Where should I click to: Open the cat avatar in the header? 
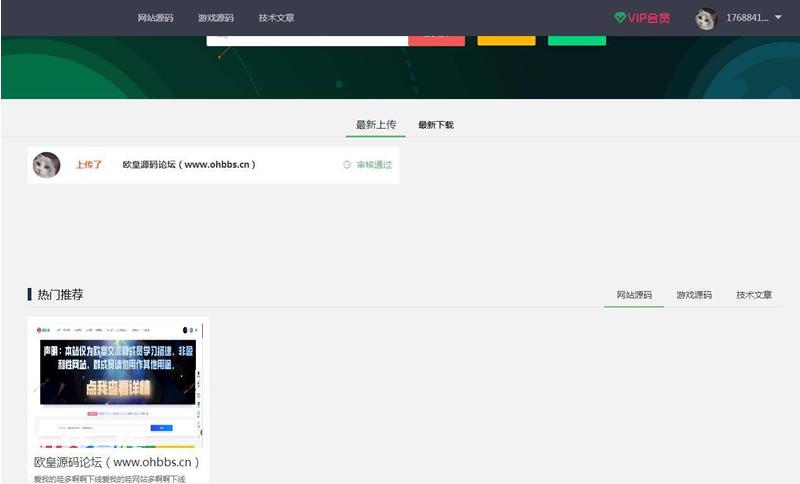706,18
